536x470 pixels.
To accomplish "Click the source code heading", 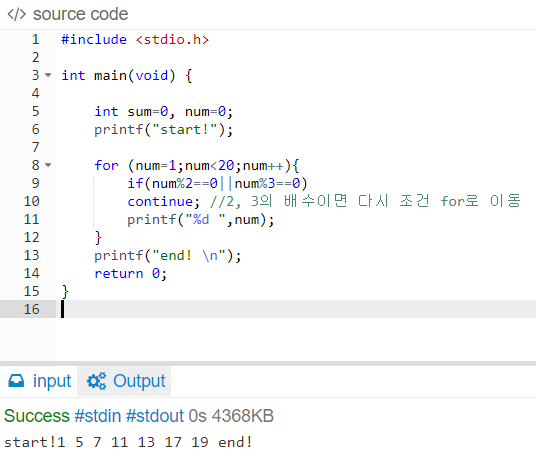I will click(80, 14).
